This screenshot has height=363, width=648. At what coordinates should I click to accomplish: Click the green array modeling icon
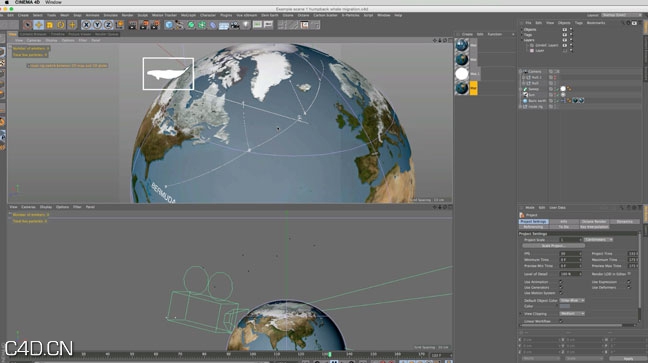pos(202,25)
